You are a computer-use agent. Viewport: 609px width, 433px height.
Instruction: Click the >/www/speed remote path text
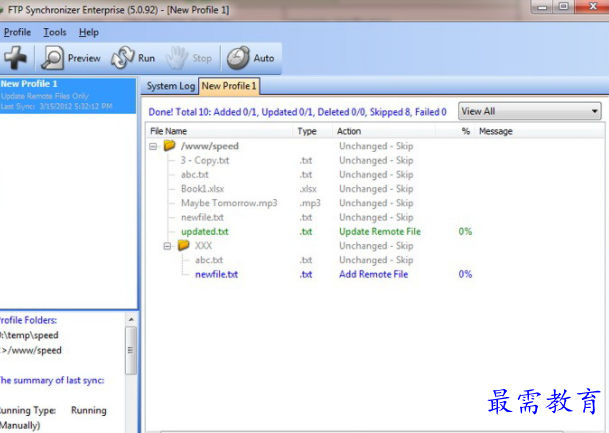(31, 350)
